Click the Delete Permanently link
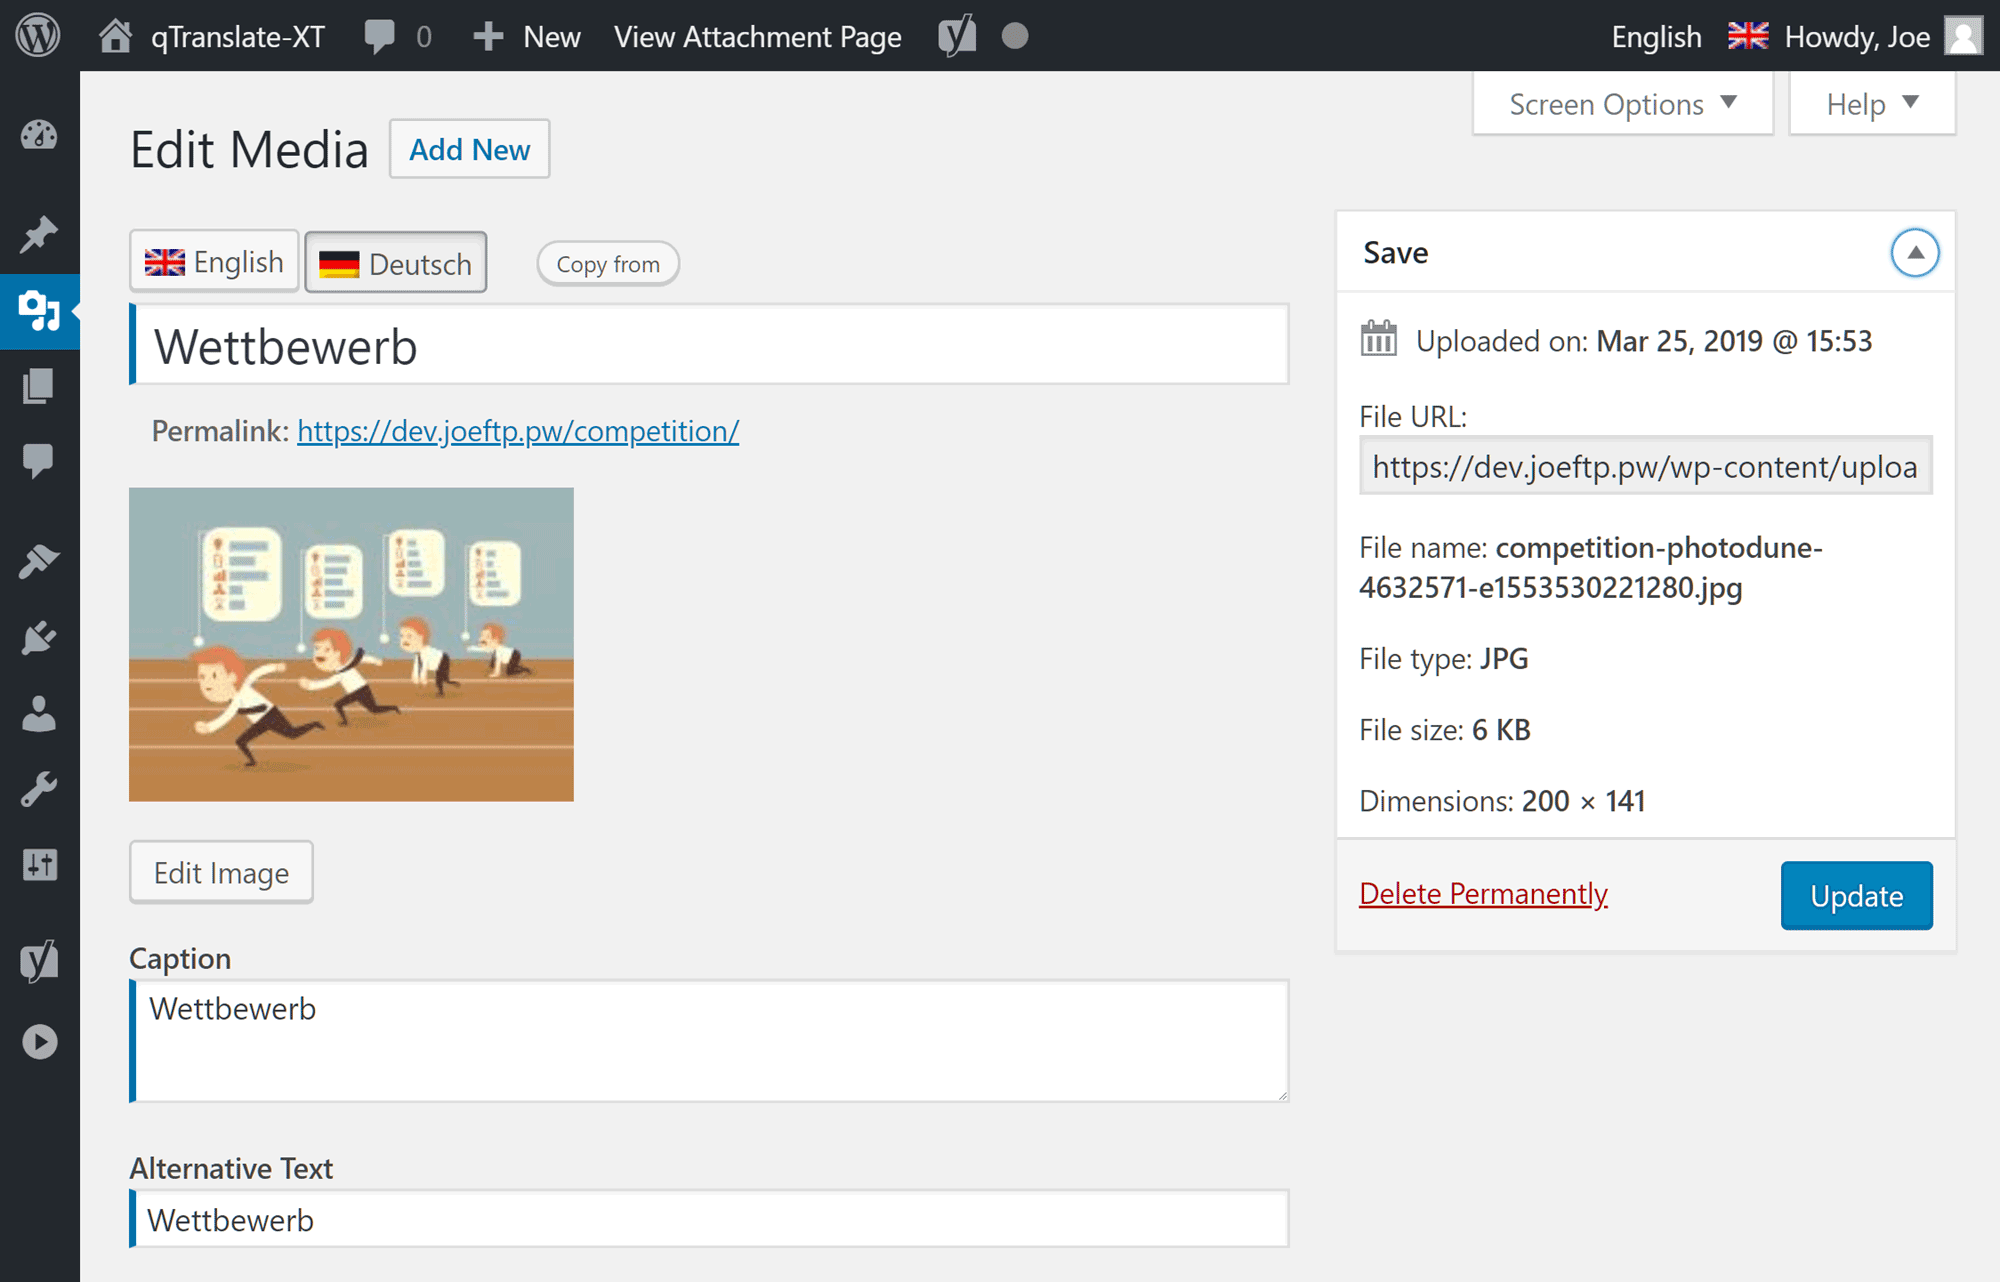 (x=1483, y=893)
